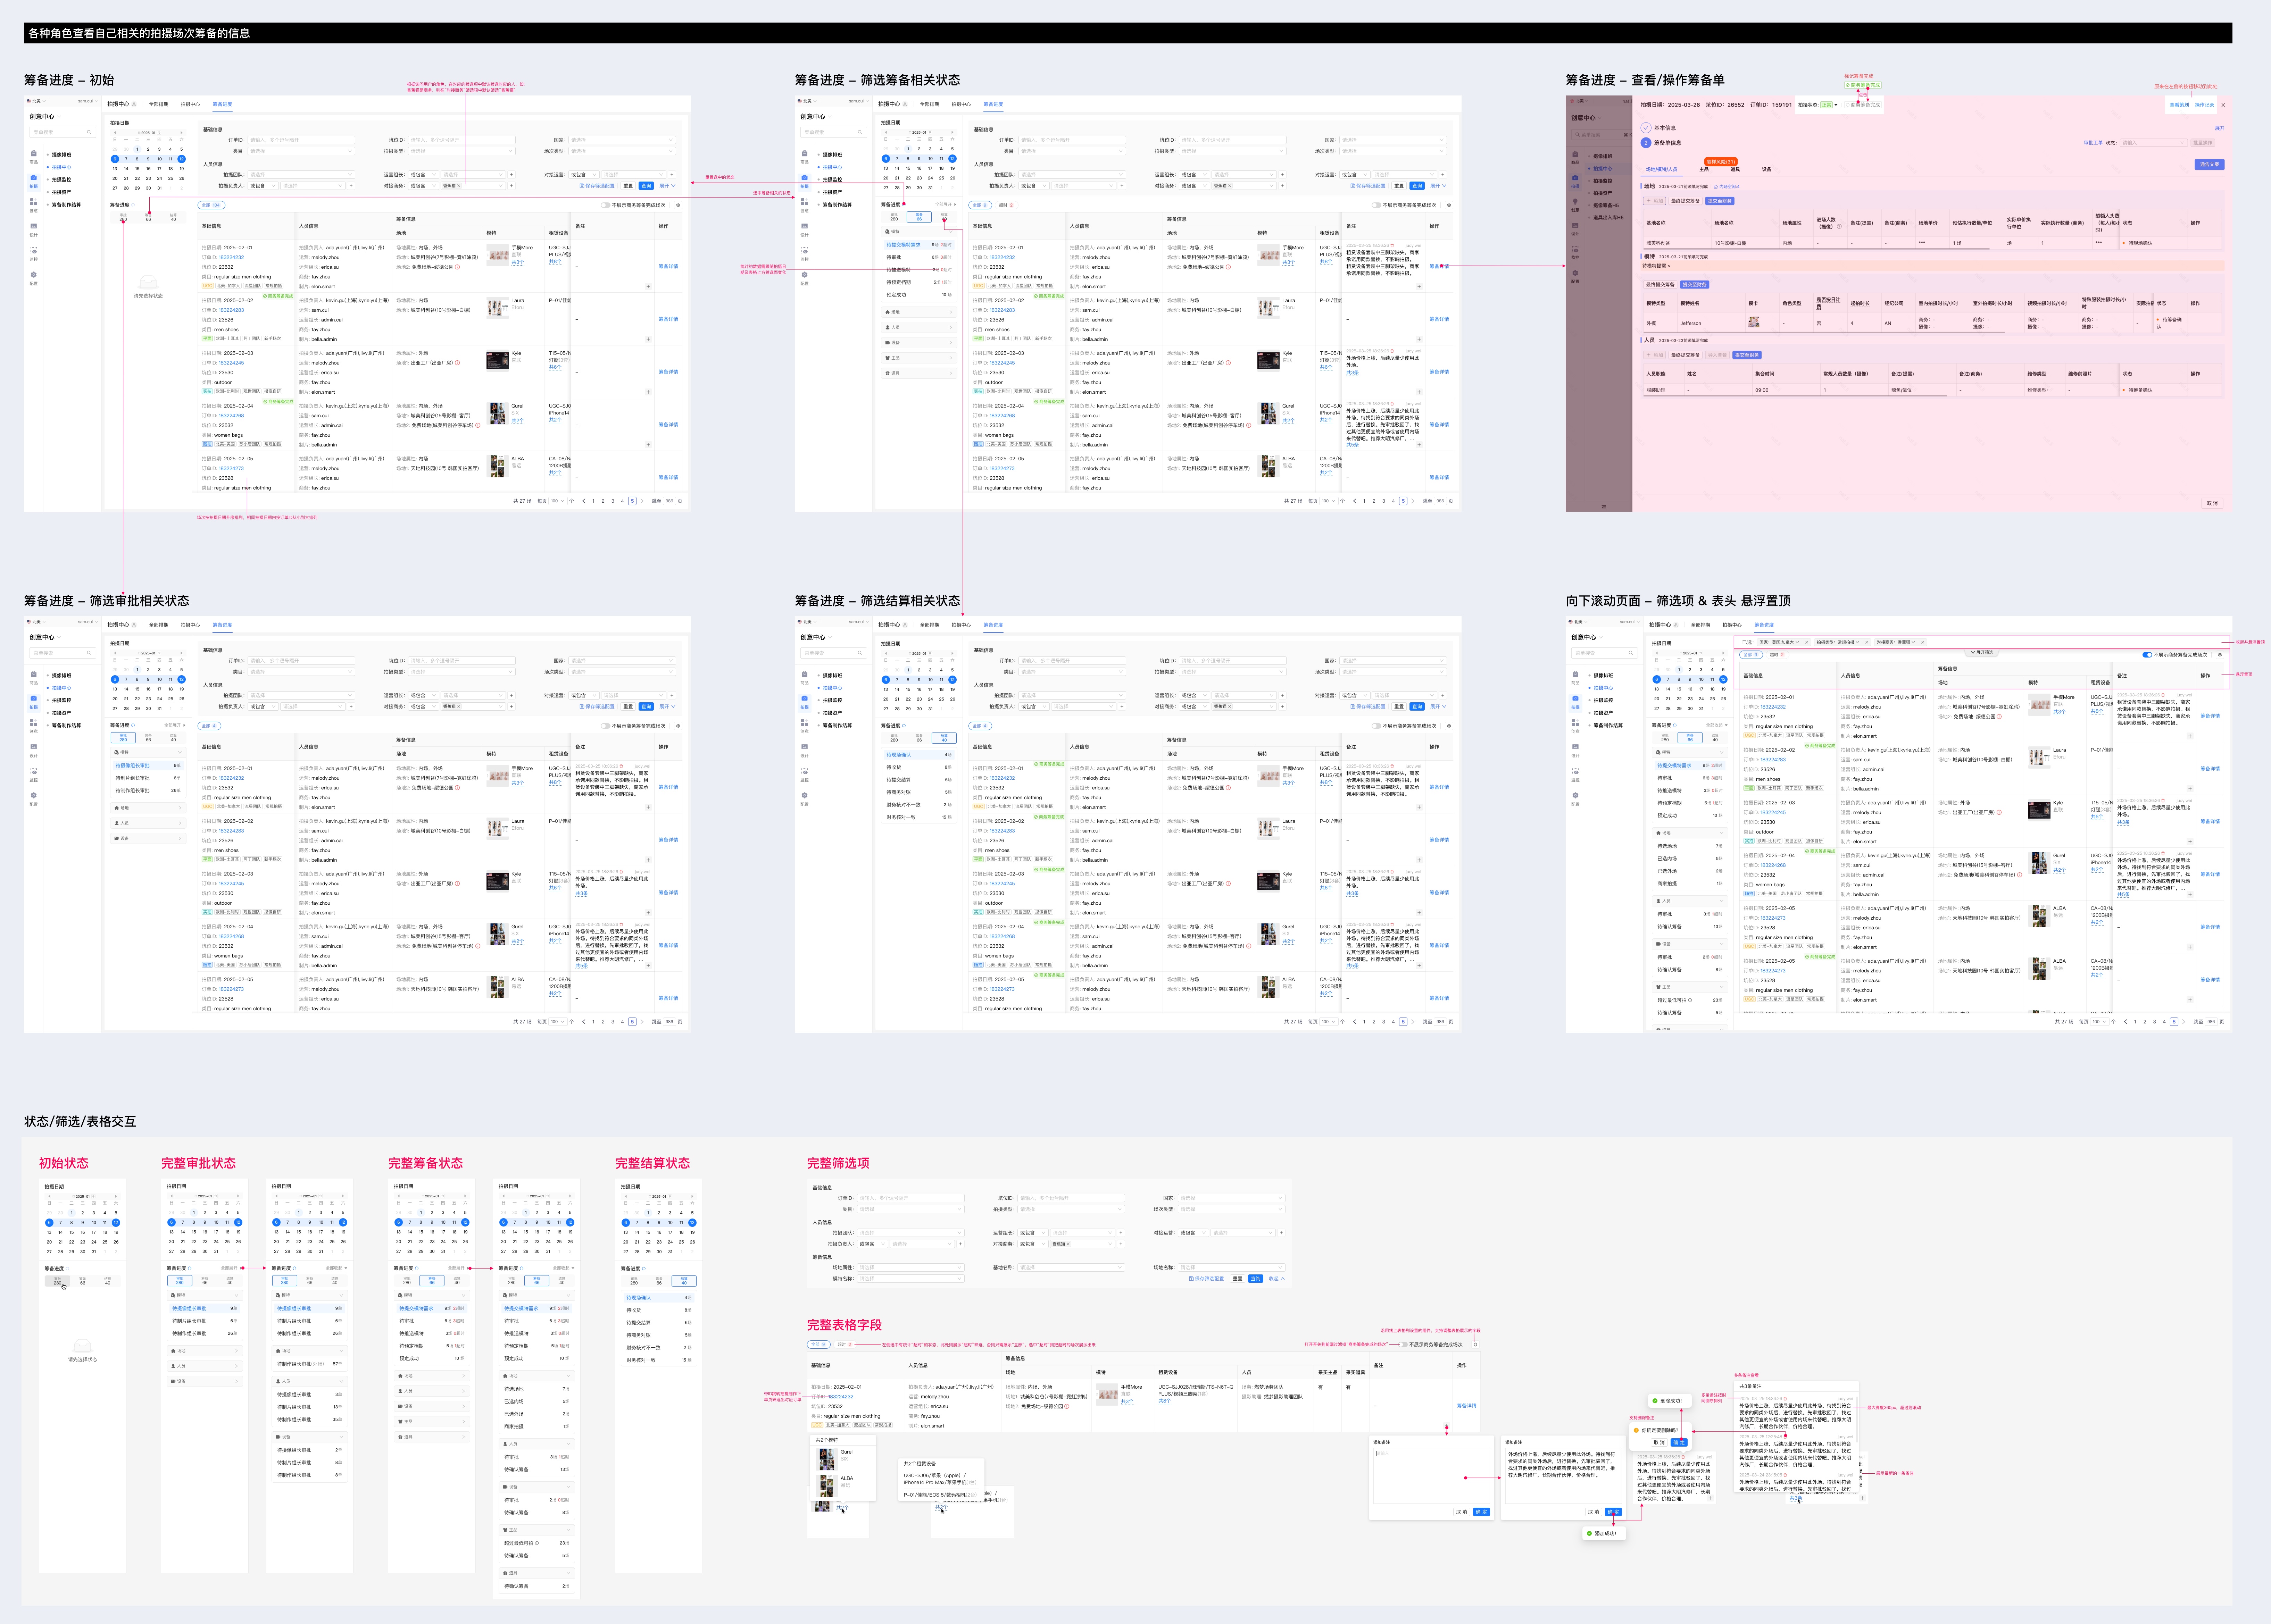This screenshot has width=2271, height=1624.
Task: Expand filters via 展开 in 初始 frame
Action: 667,186
